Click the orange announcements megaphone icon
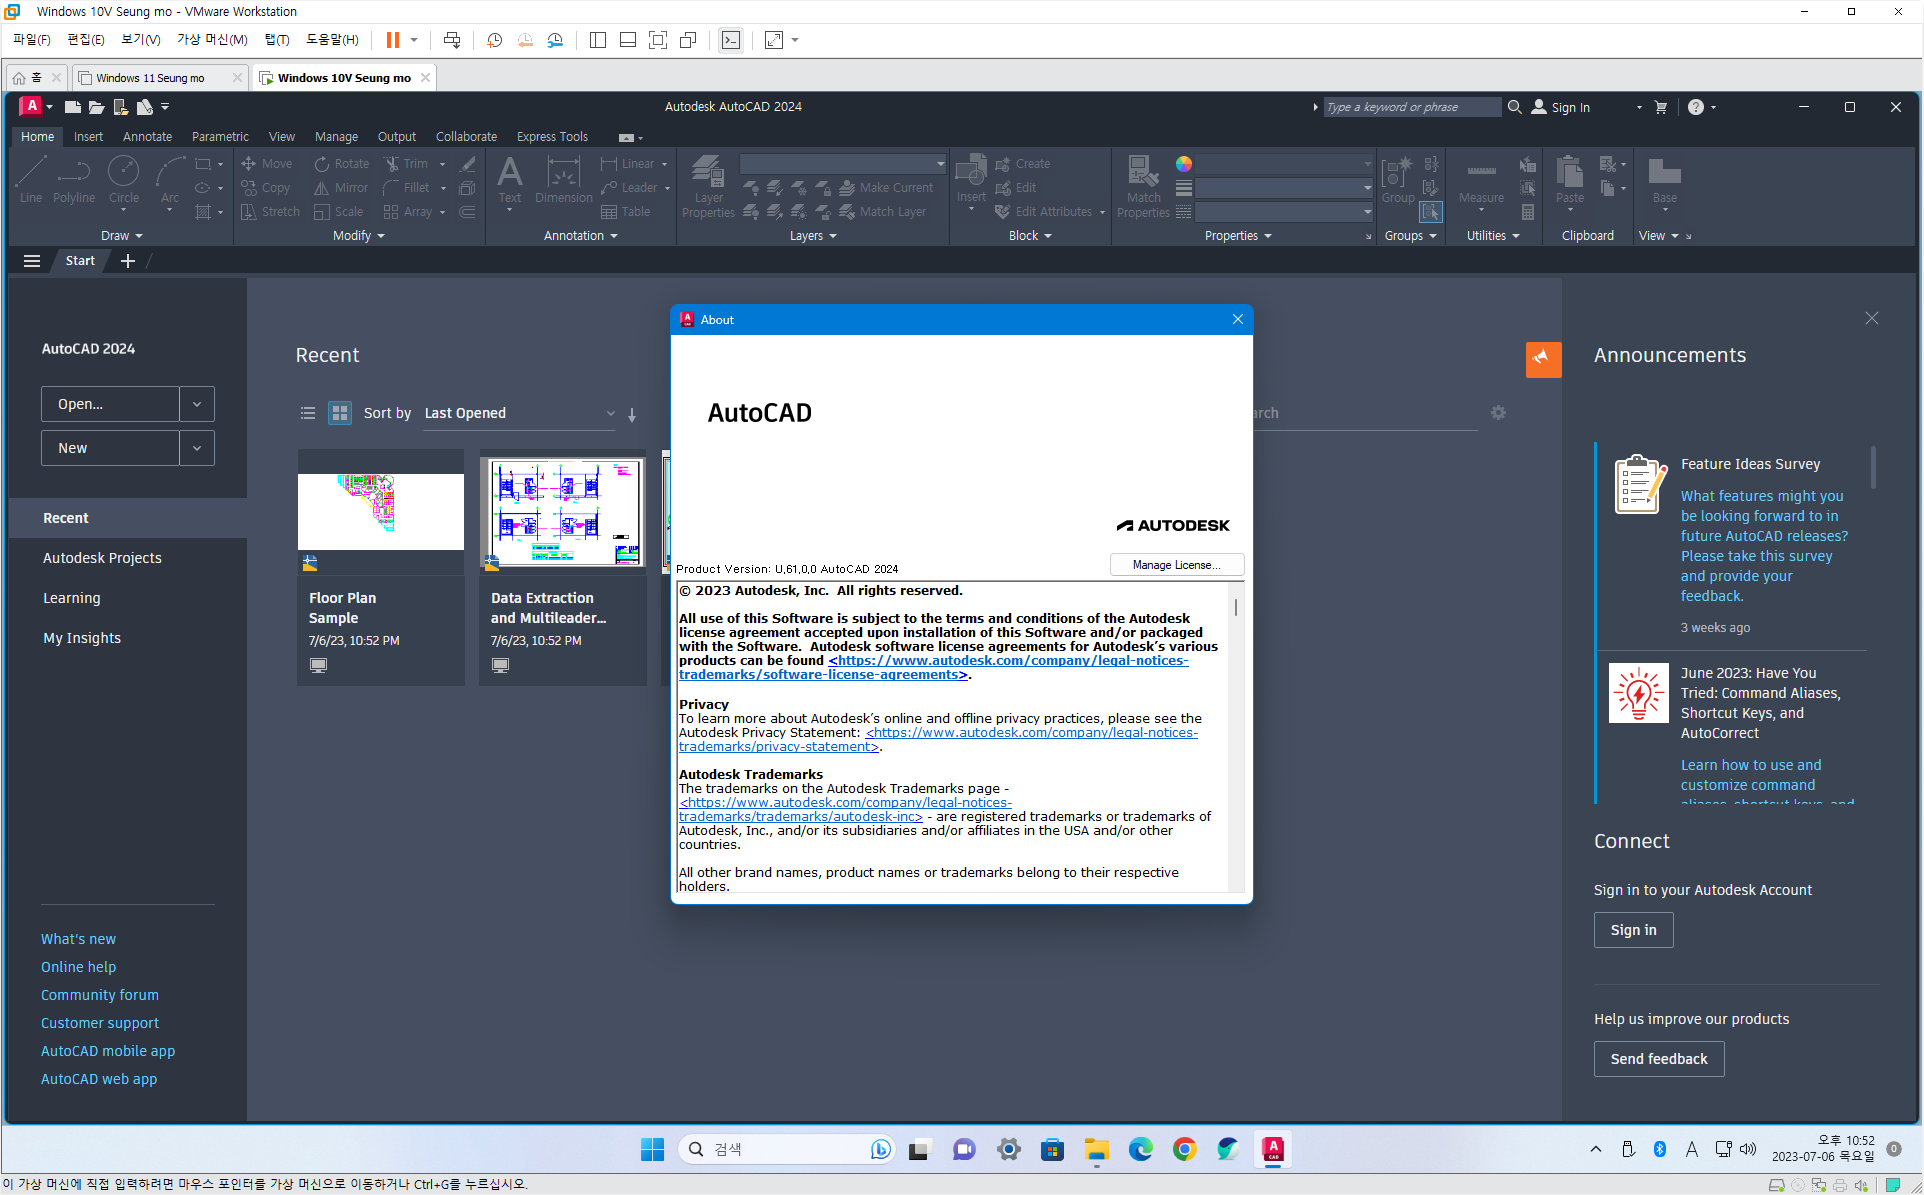The image size is (1924, 1195). (x=1543, y=358)
